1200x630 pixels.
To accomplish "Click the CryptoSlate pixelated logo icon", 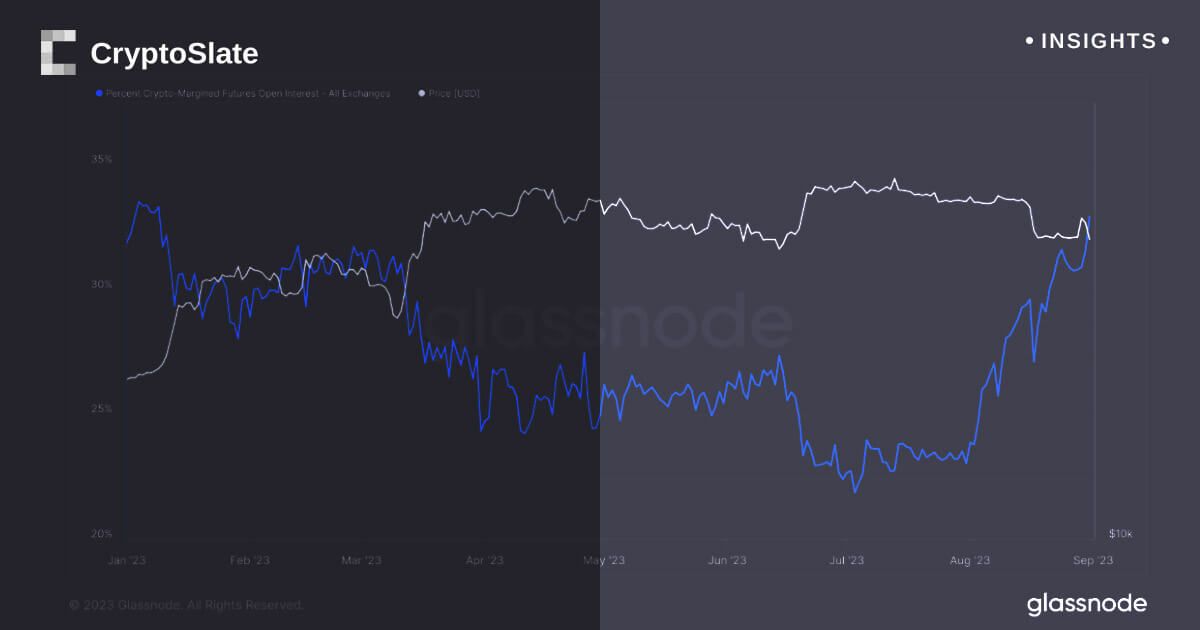I will [x=58, y=52].
